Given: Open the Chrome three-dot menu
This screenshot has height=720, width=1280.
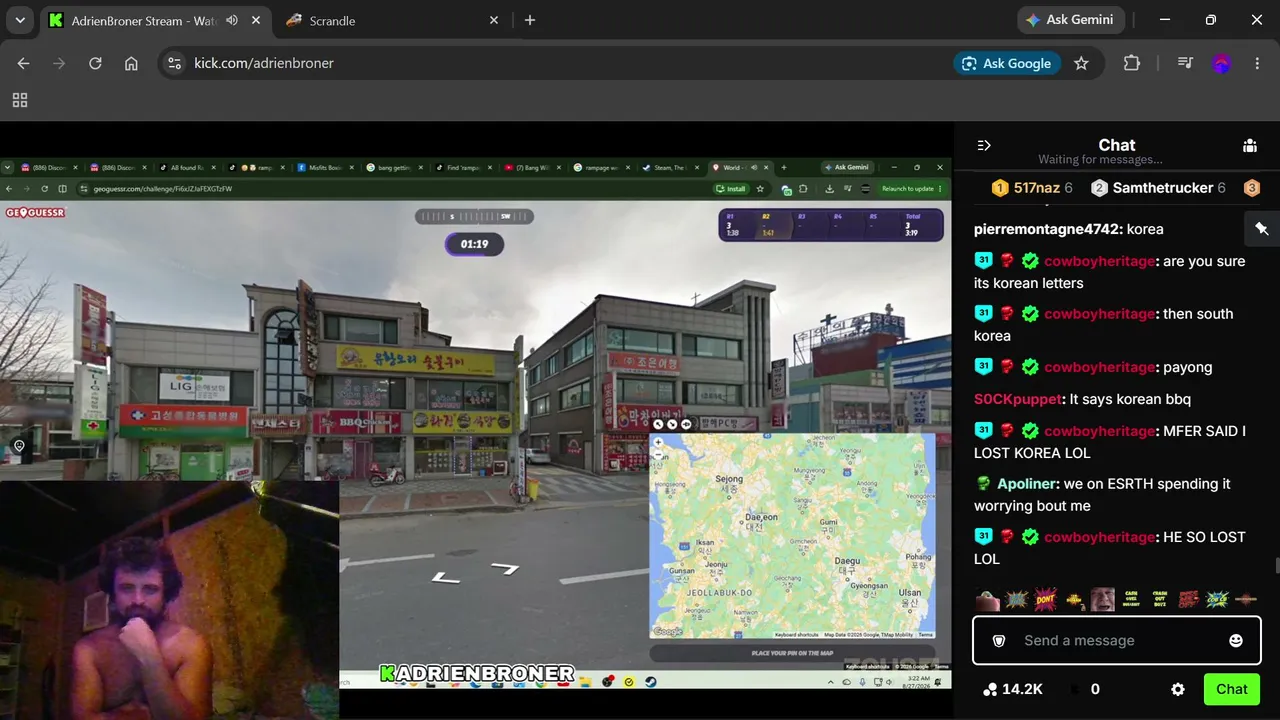Looking at the screenshot, I should point(1257,63).
